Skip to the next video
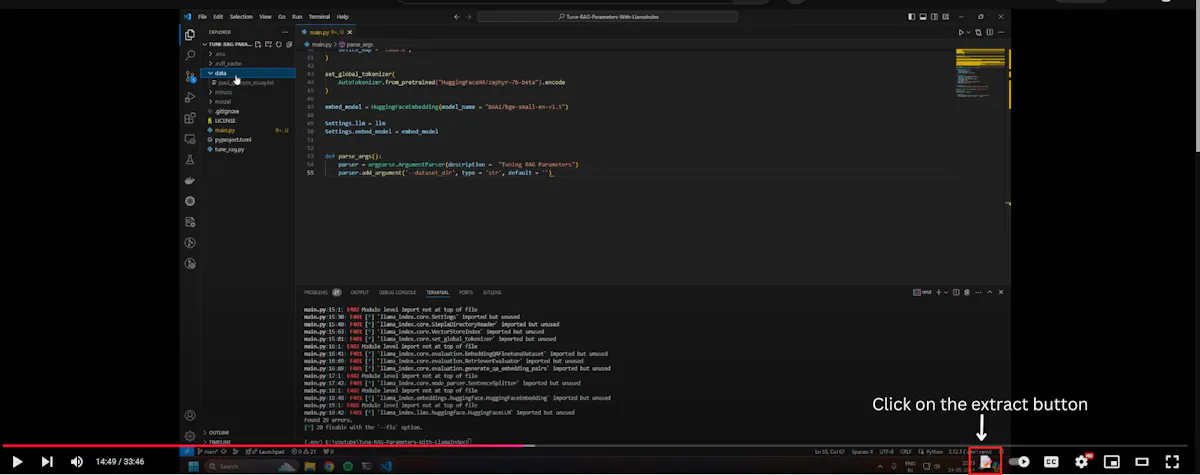Viewport: 1200px width, 475px height. click(47, 461)
